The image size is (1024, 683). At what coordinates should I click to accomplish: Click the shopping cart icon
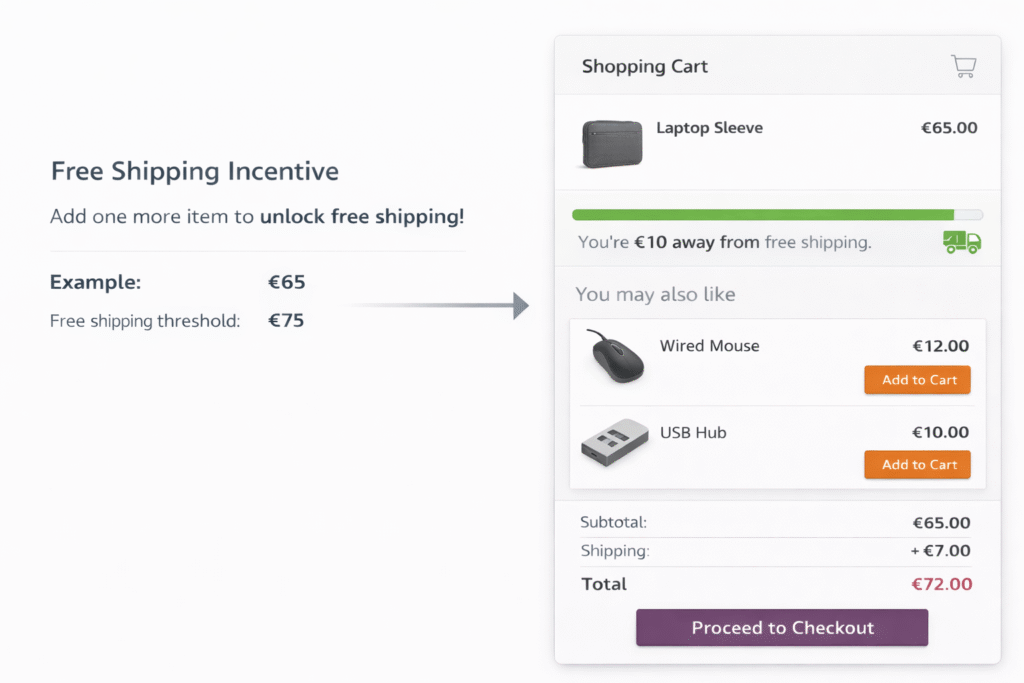[962, 65]
